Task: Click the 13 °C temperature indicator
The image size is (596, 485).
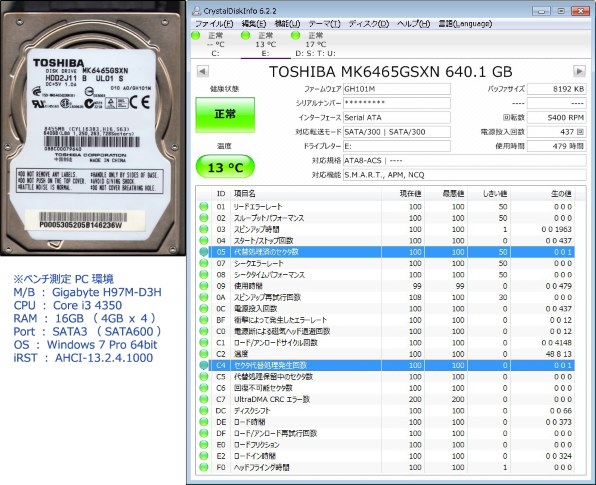Action: tap(225, 166)
